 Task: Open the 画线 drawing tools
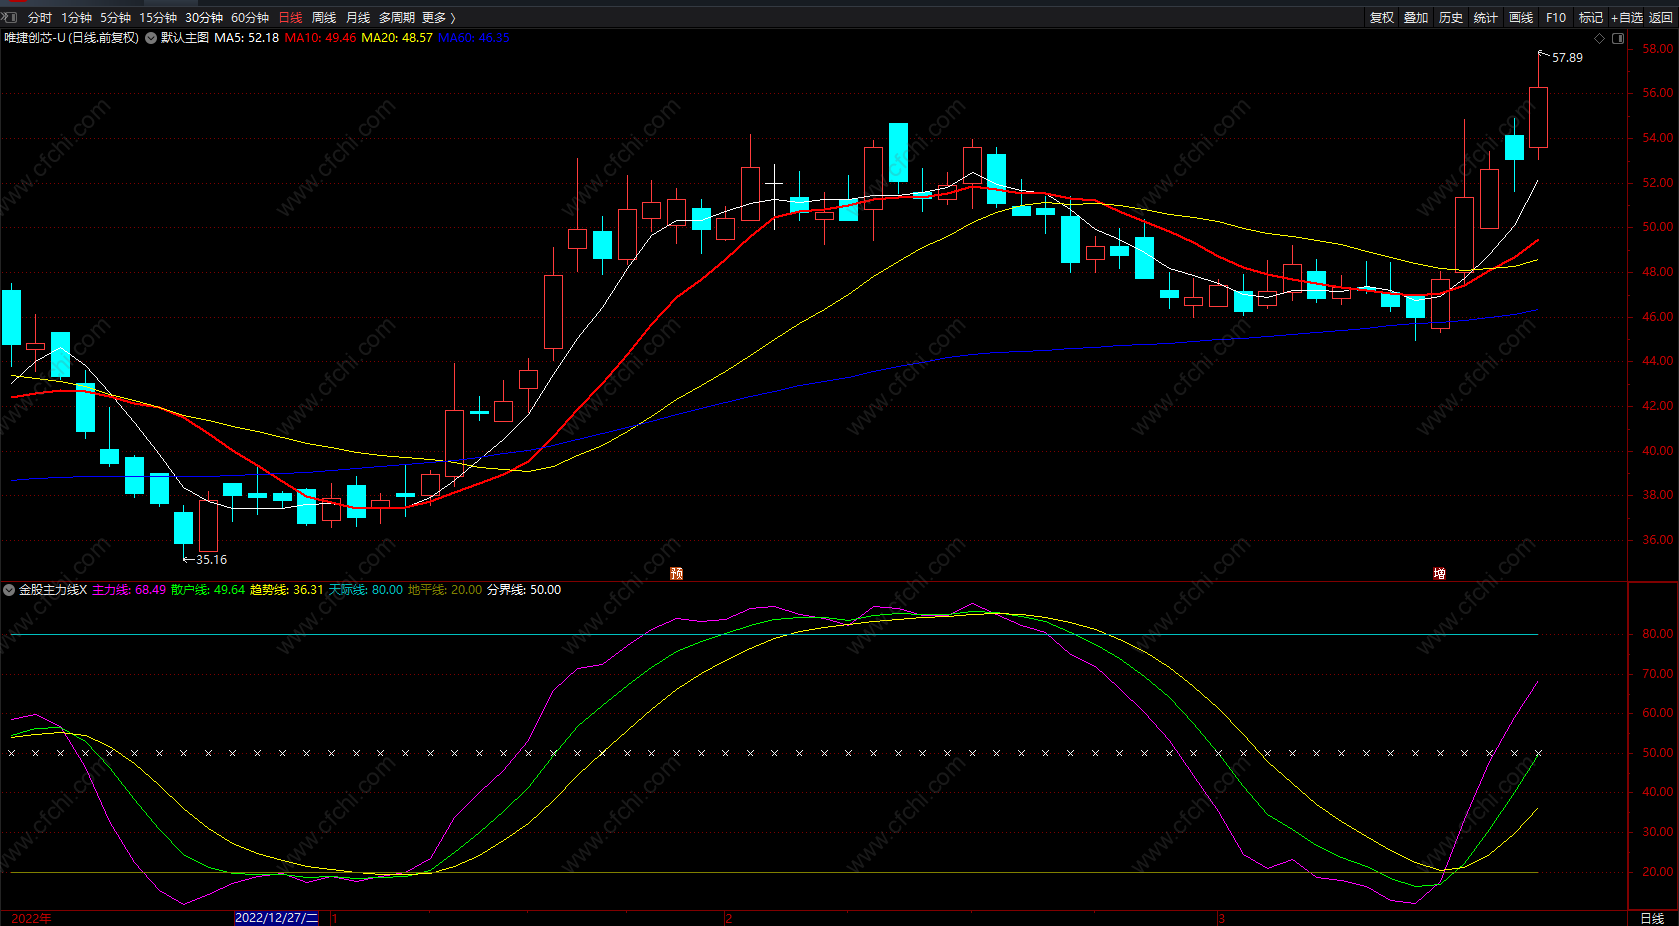(1521, 17)
